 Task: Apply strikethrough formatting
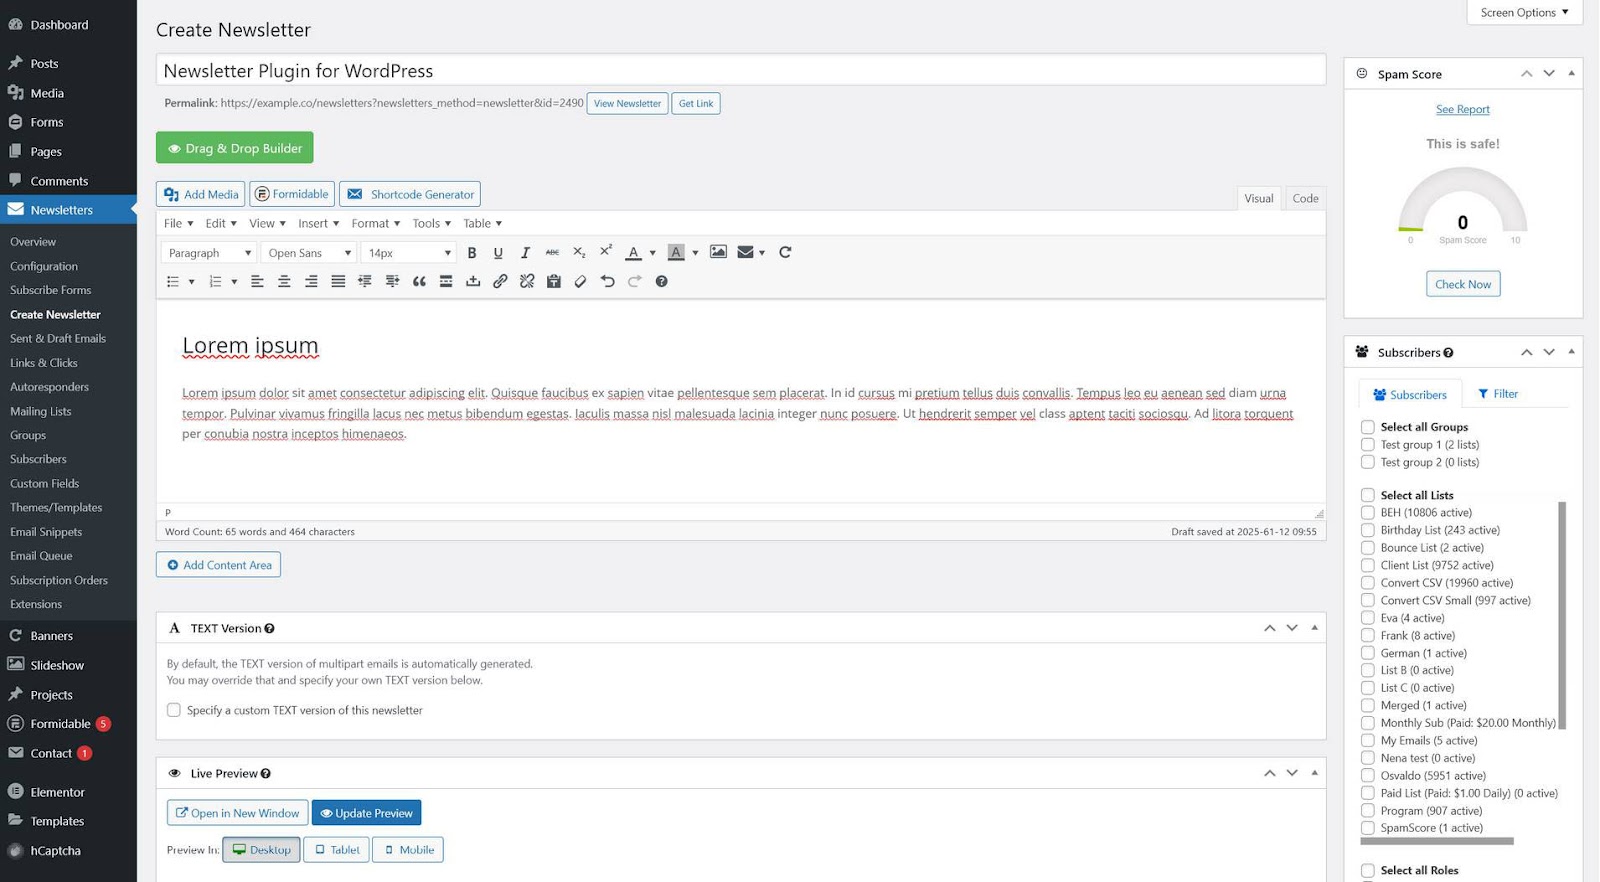coord(552,253)
